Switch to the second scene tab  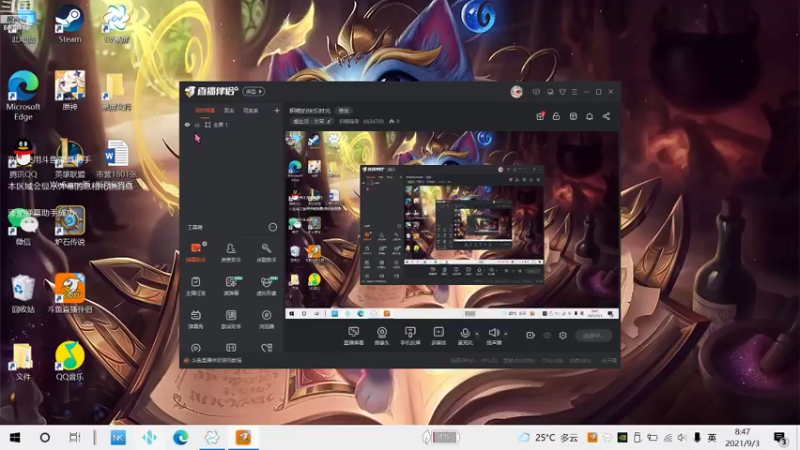click(229, 110)
